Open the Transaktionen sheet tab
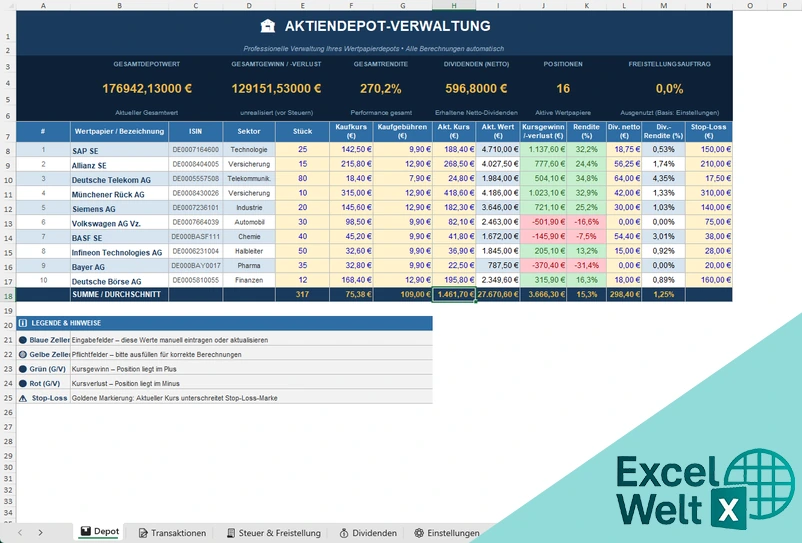Screen dimensions: 802x543 pyautogui.click(x=172, y=533)
